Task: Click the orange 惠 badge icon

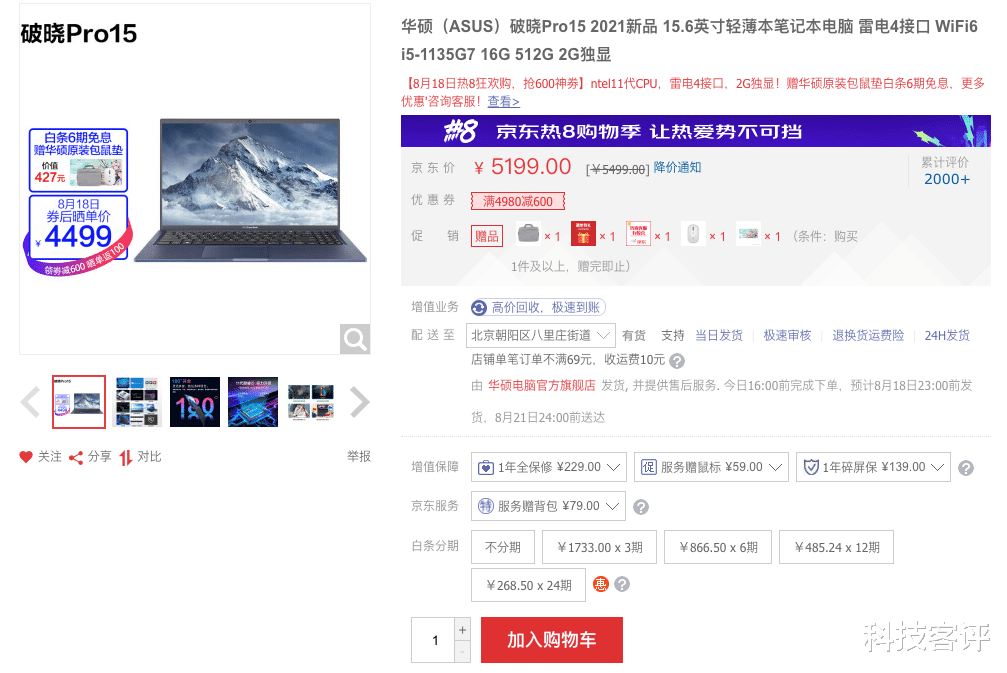Action: click(x=600, y=584)
